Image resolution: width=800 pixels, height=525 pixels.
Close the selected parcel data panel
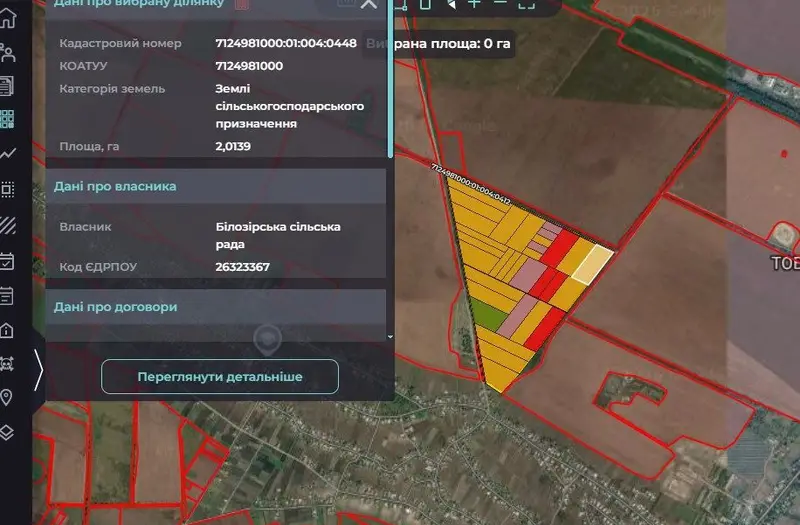[368, 4]
